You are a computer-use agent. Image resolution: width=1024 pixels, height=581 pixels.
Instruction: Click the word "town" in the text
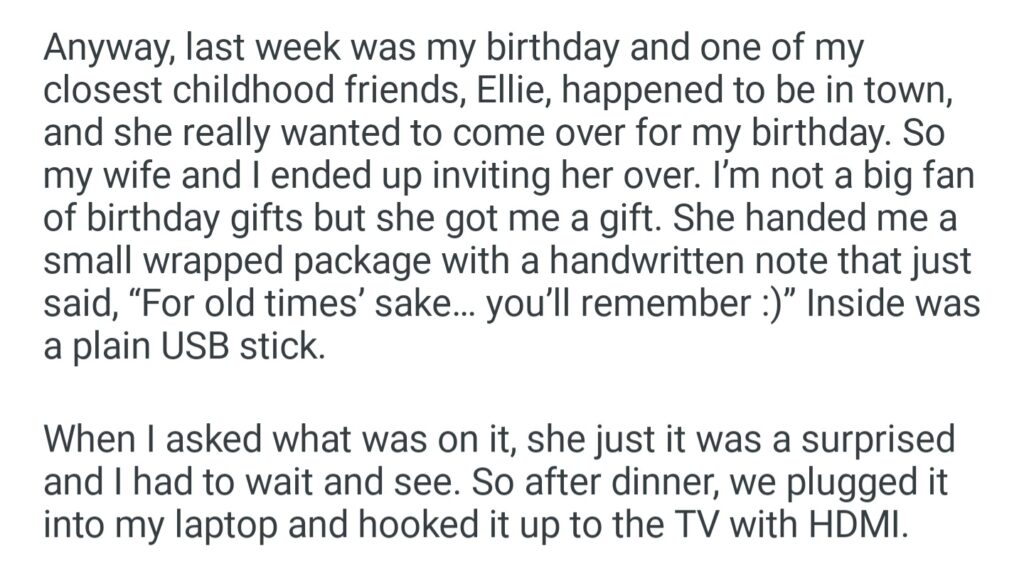click(x=923, y=94)
